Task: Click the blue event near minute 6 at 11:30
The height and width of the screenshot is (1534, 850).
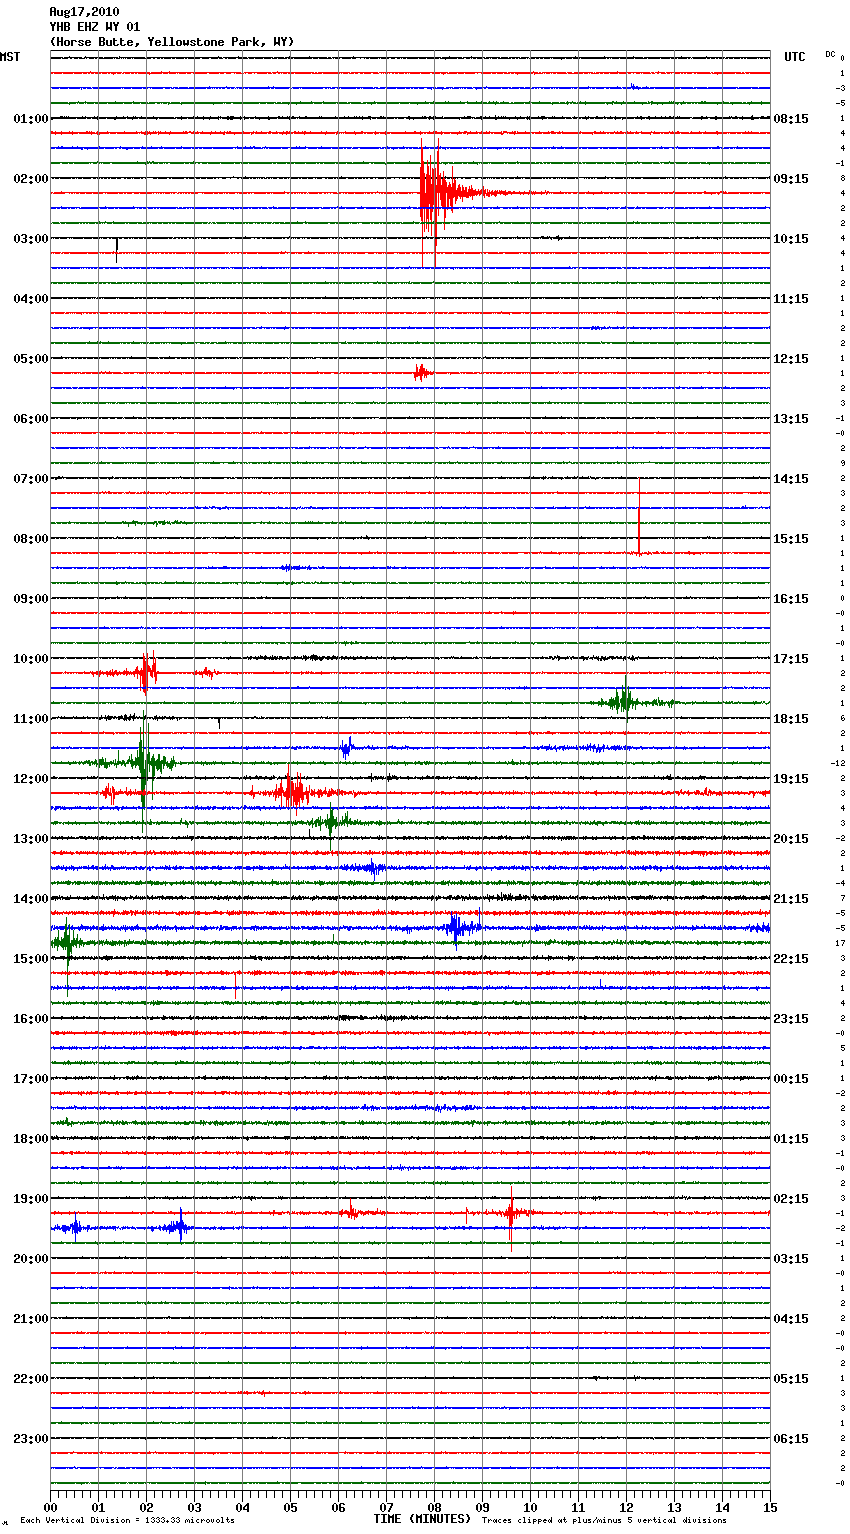Action: pyautogui.click(x=346, y=747)
